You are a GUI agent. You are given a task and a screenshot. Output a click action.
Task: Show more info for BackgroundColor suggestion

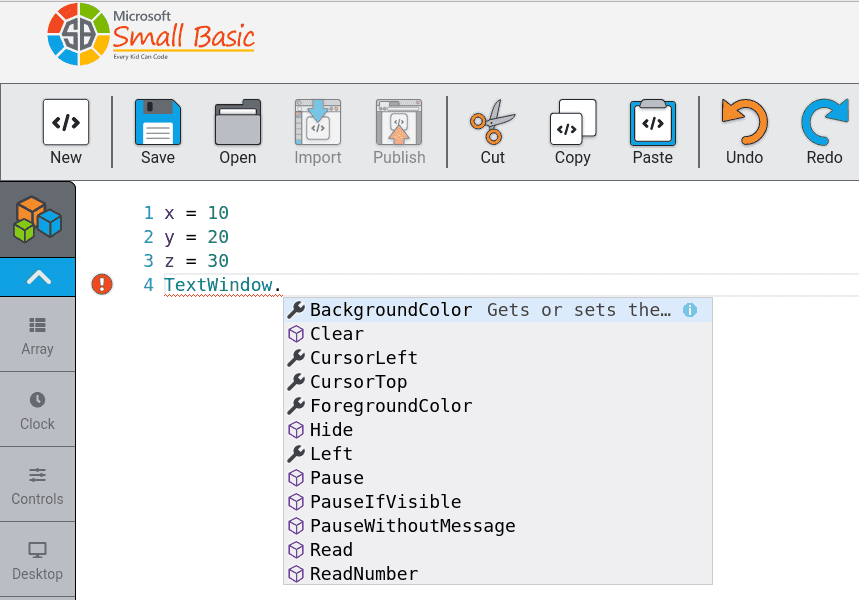[x=690, y=310]
